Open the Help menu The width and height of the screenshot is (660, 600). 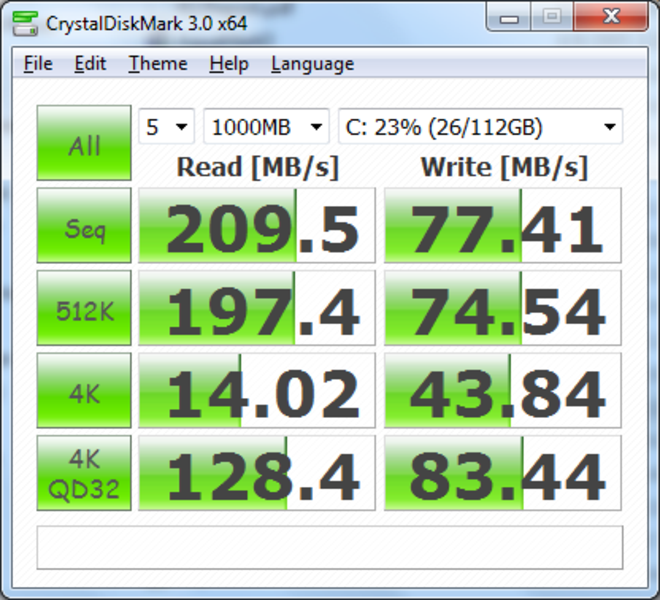(x=229, y=64)
